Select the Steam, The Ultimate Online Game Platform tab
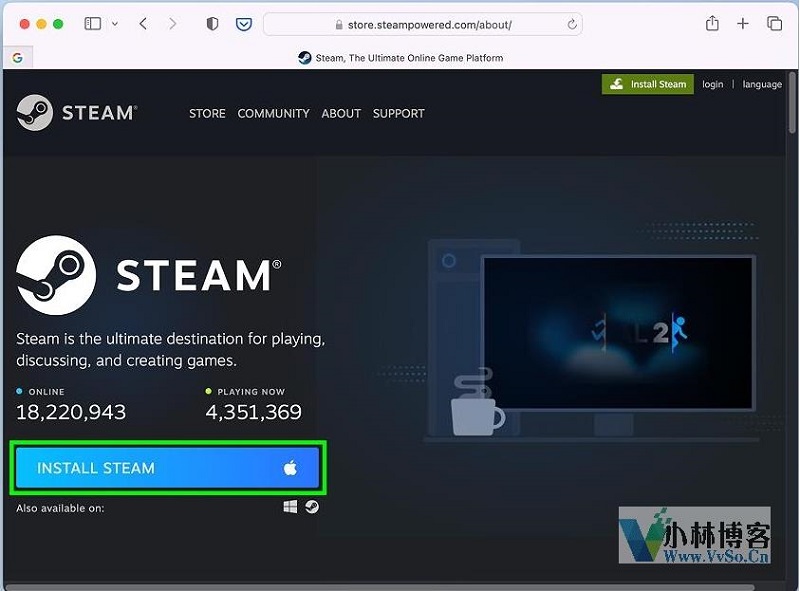 401,58
